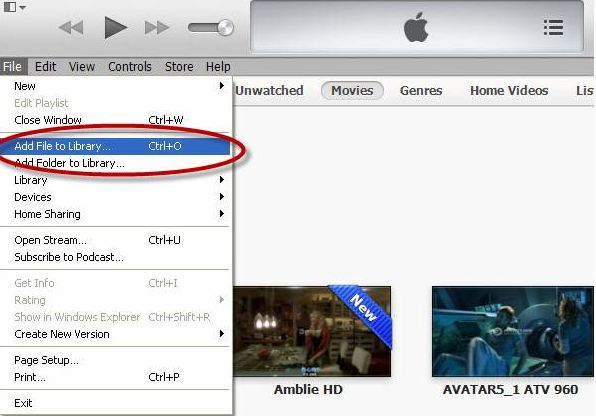This screenshot has width=596, height=416.
Task: Switch to the Genres tab
Action: pos(421,91)
